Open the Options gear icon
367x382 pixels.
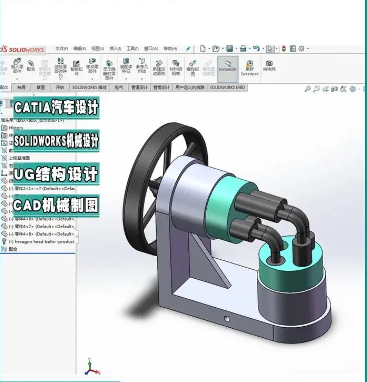(x=301, y=49)
